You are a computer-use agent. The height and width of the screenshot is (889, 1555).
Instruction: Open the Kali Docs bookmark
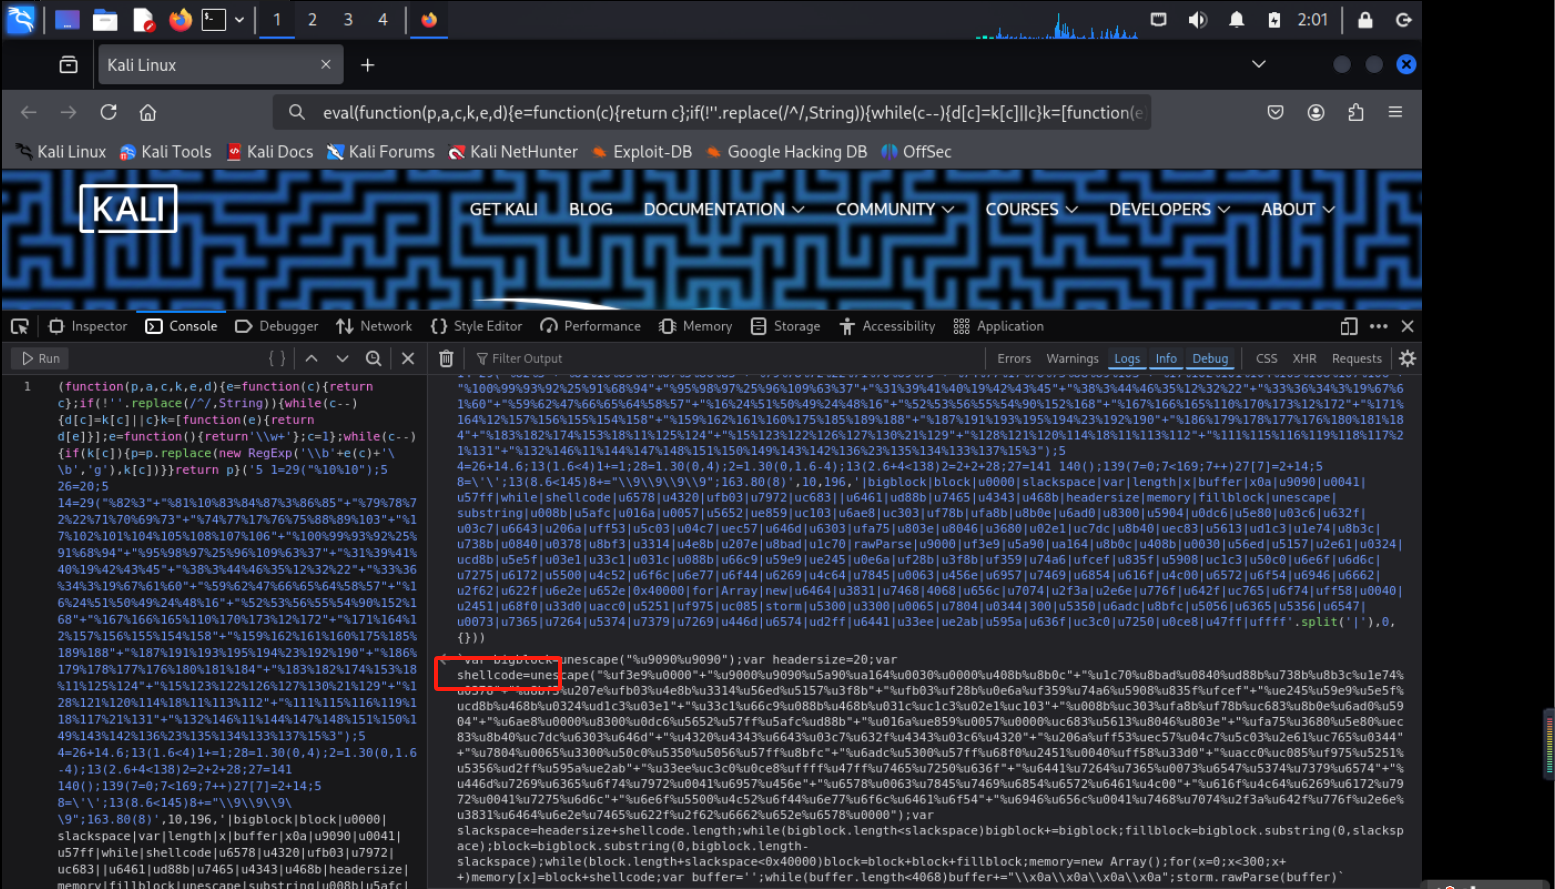270,152
